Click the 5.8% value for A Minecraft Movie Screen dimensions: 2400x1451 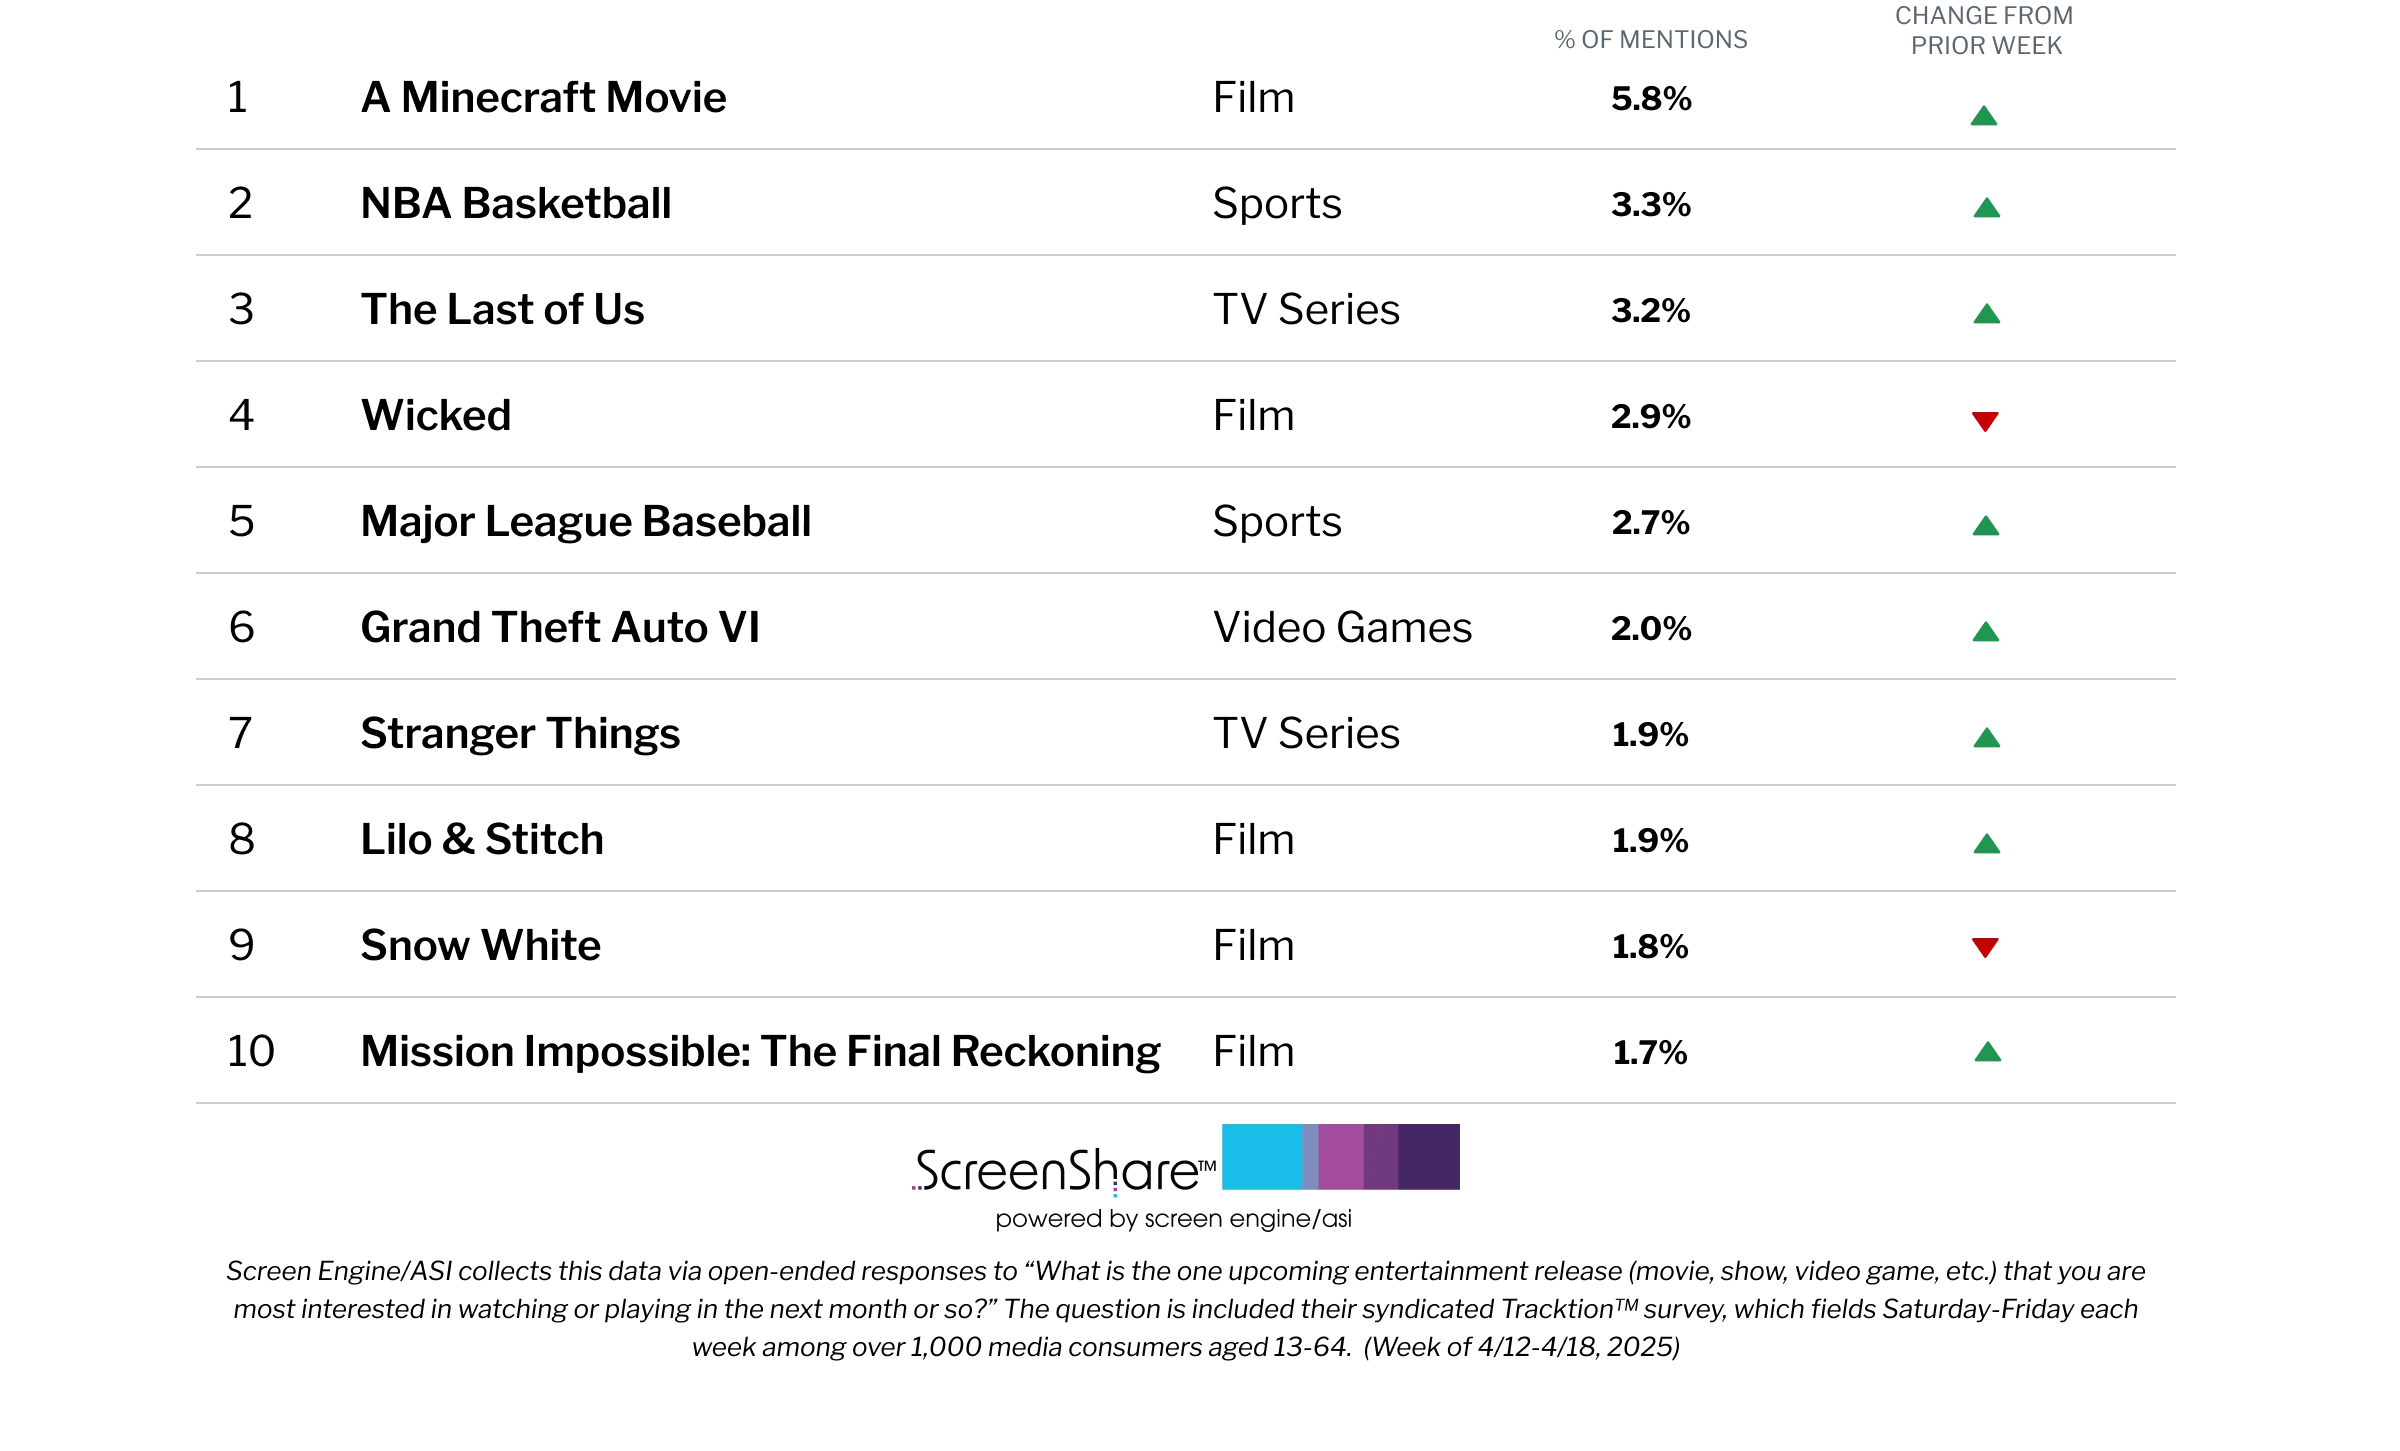(x=1651, y=98)
